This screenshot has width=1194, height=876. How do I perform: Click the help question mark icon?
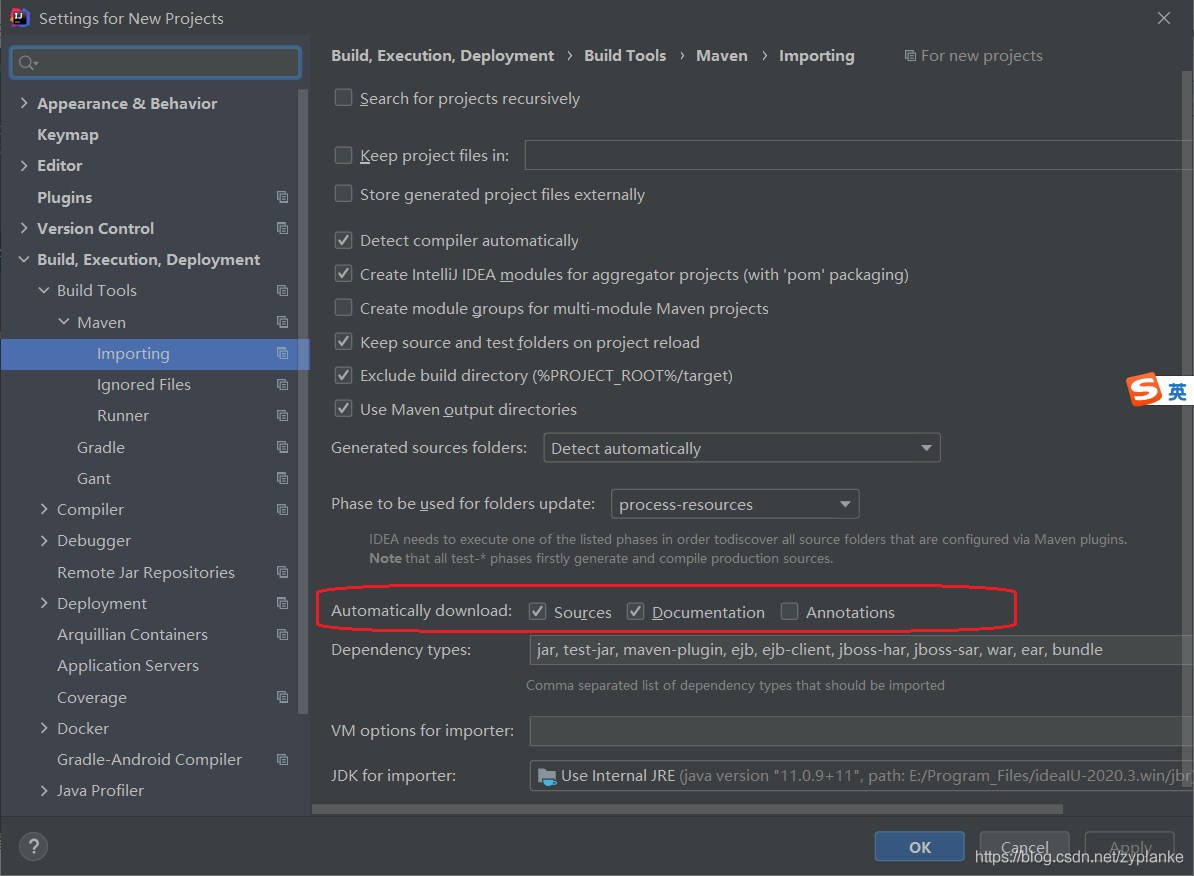[33, 846]
